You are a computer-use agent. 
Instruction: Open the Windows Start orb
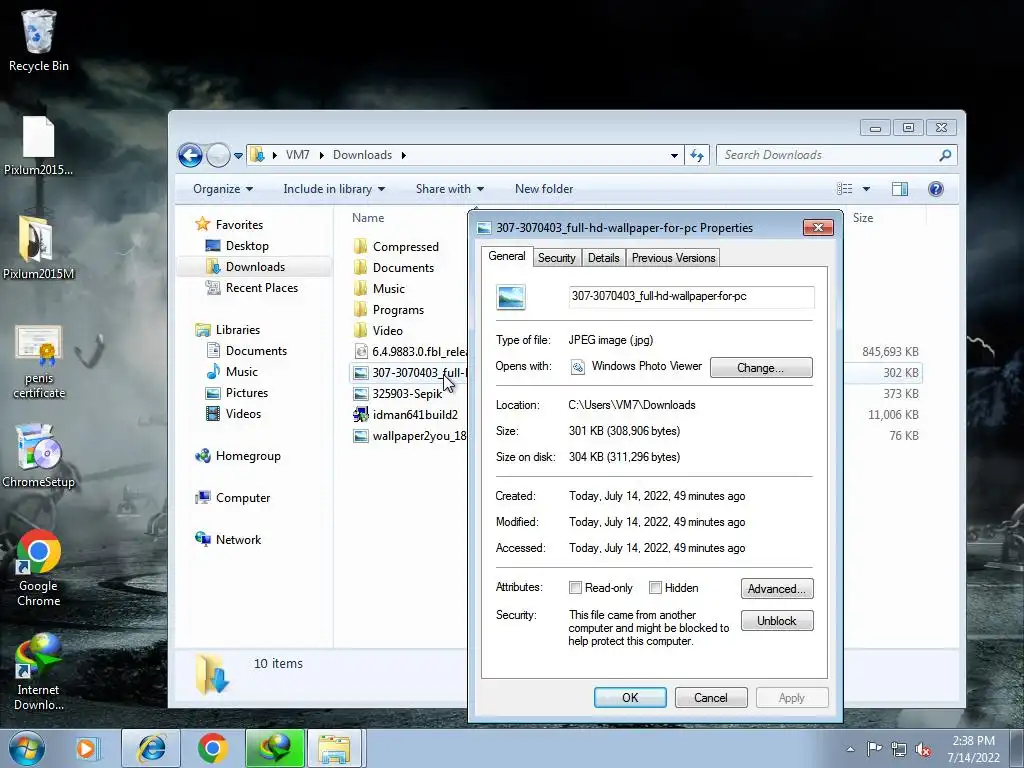(x=27, y=748)
